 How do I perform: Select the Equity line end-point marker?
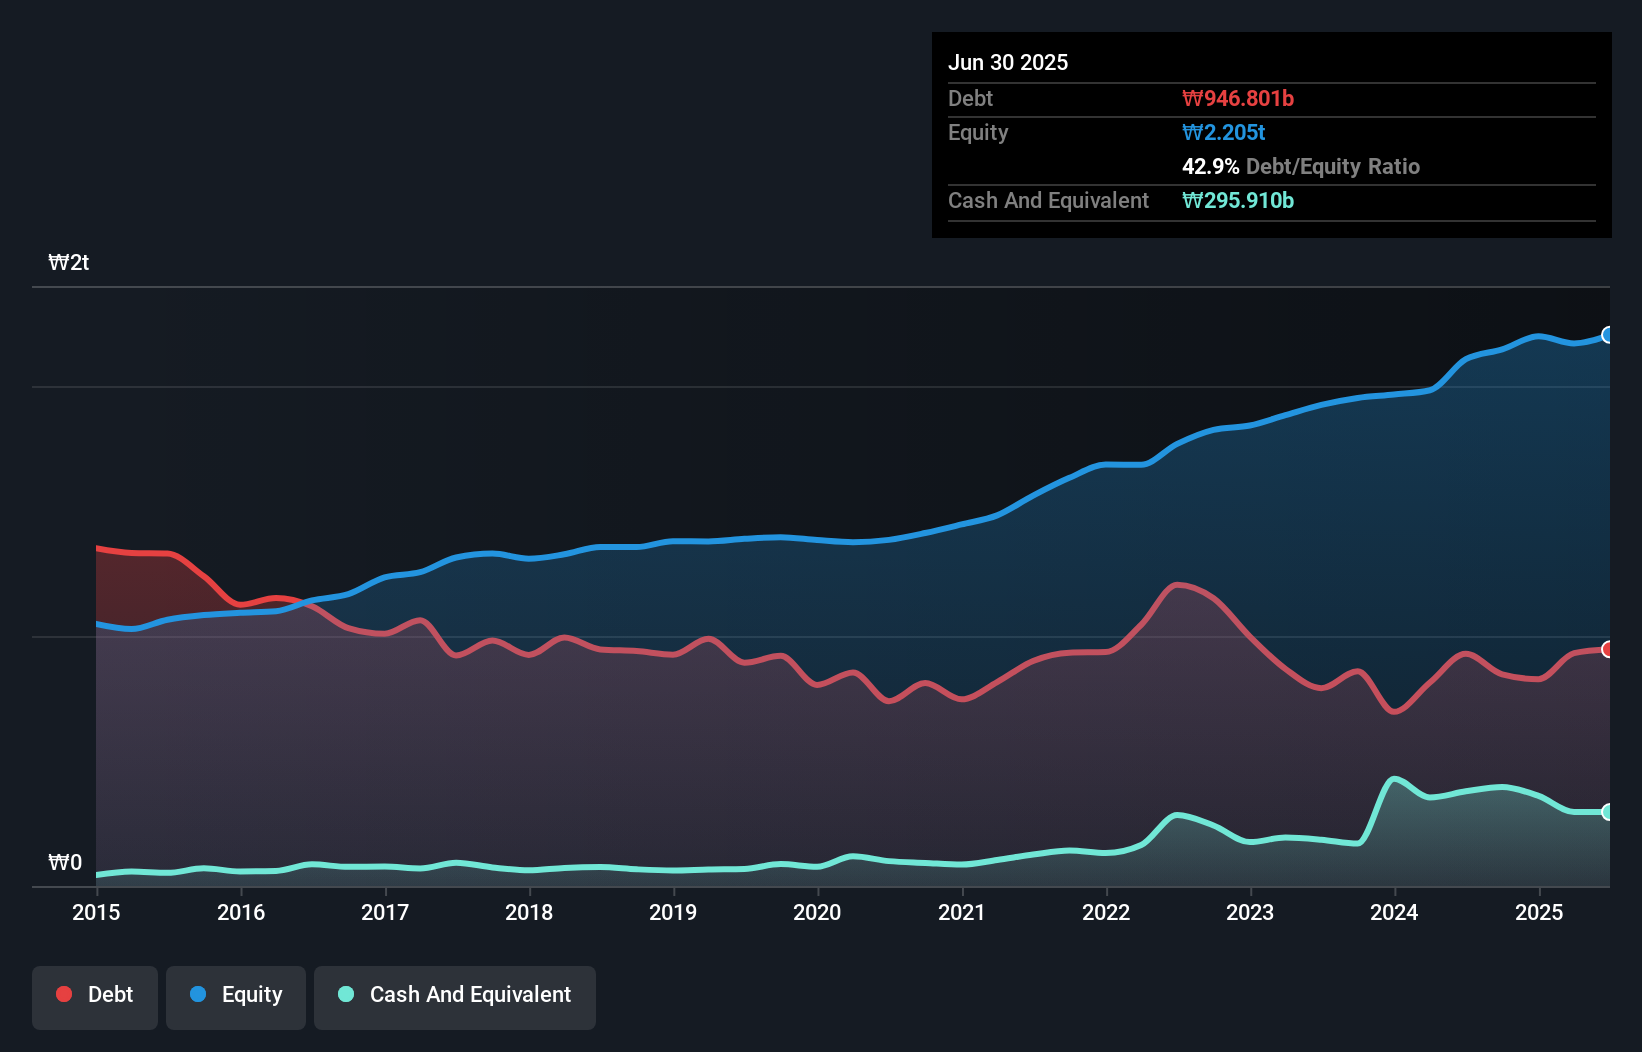click(x=1607, y=335)
